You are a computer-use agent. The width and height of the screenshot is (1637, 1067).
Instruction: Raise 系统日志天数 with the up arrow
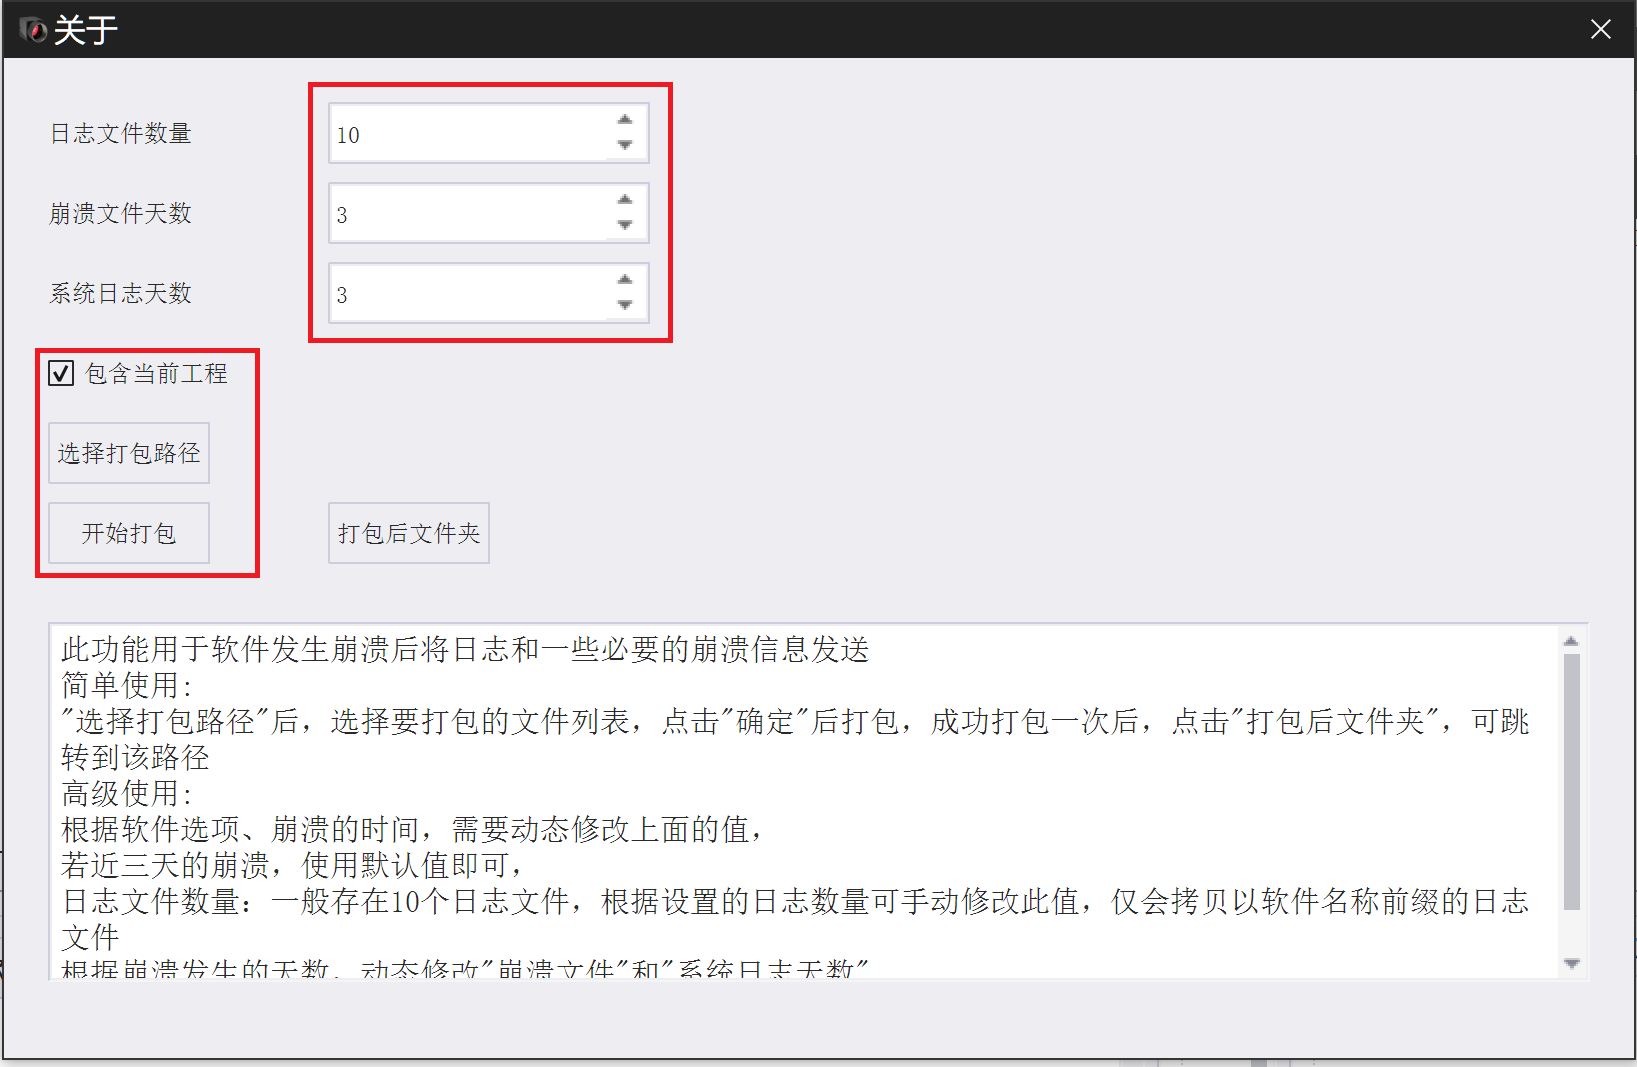point(625,280)
